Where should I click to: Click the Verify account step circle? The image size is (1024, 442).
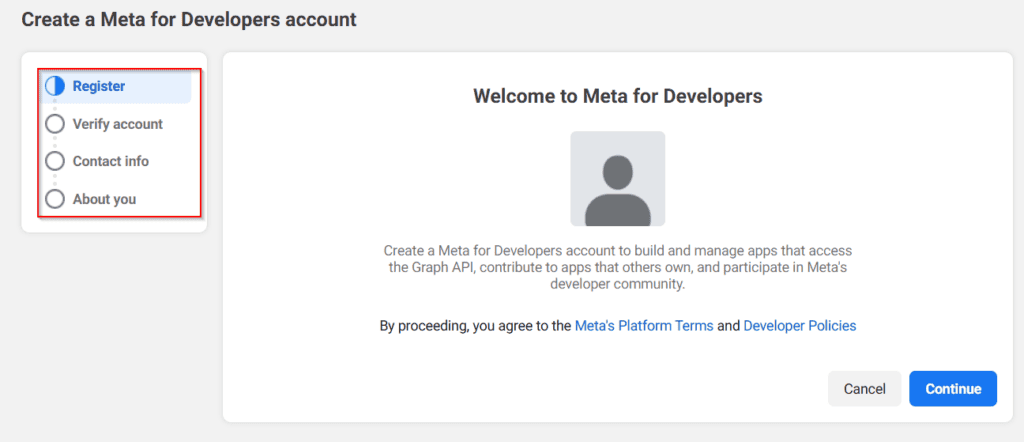55,124
